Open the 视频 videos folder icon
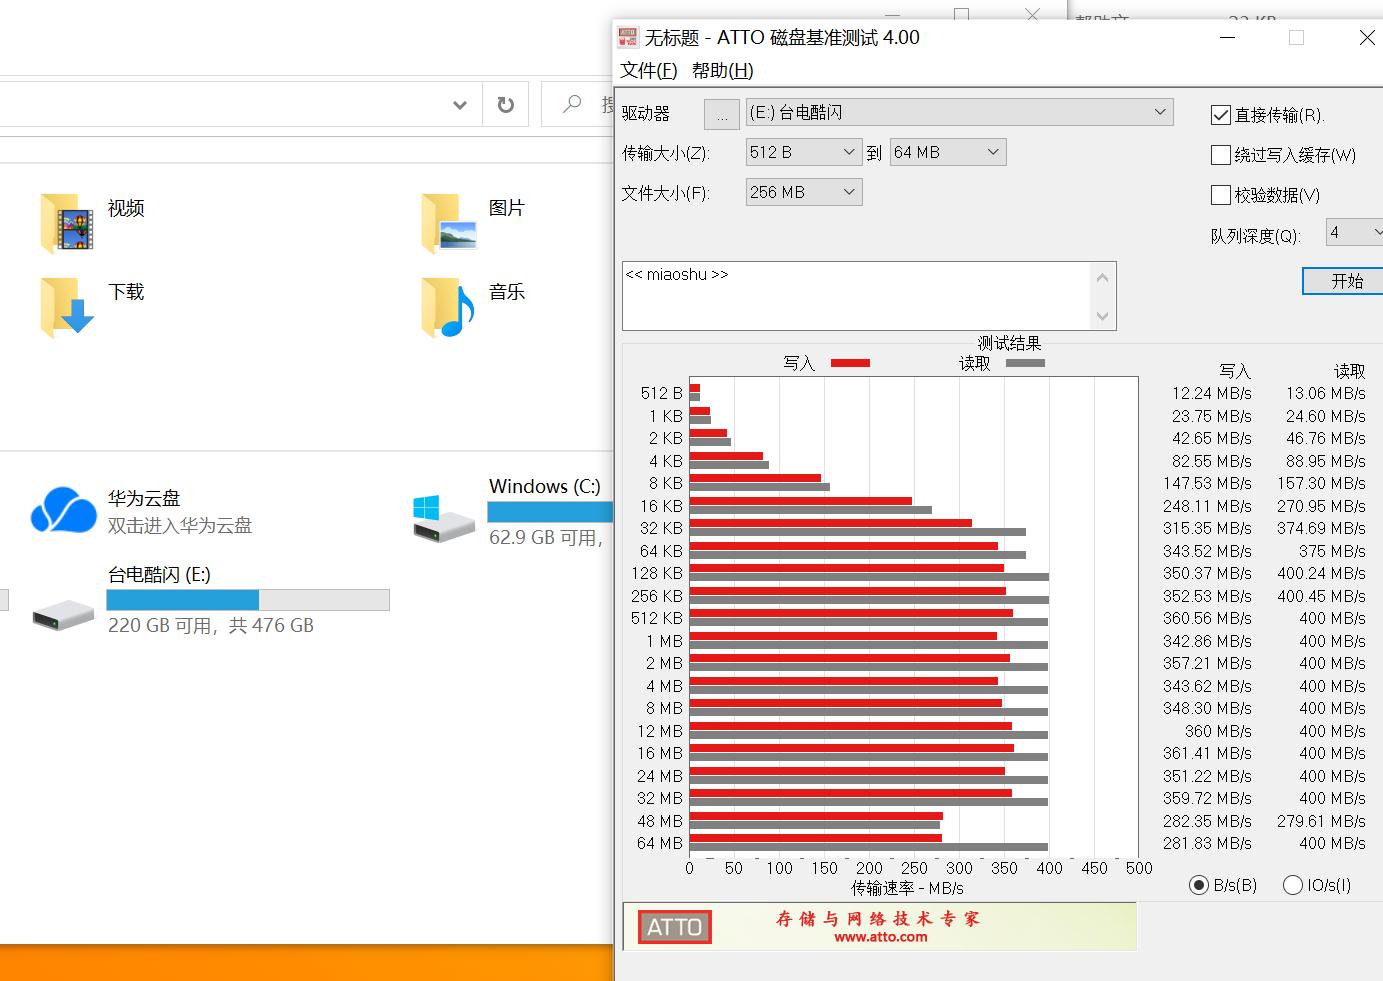Image resolution: width=1383 pixels, height=981 pixels. (x=67, y=222)
